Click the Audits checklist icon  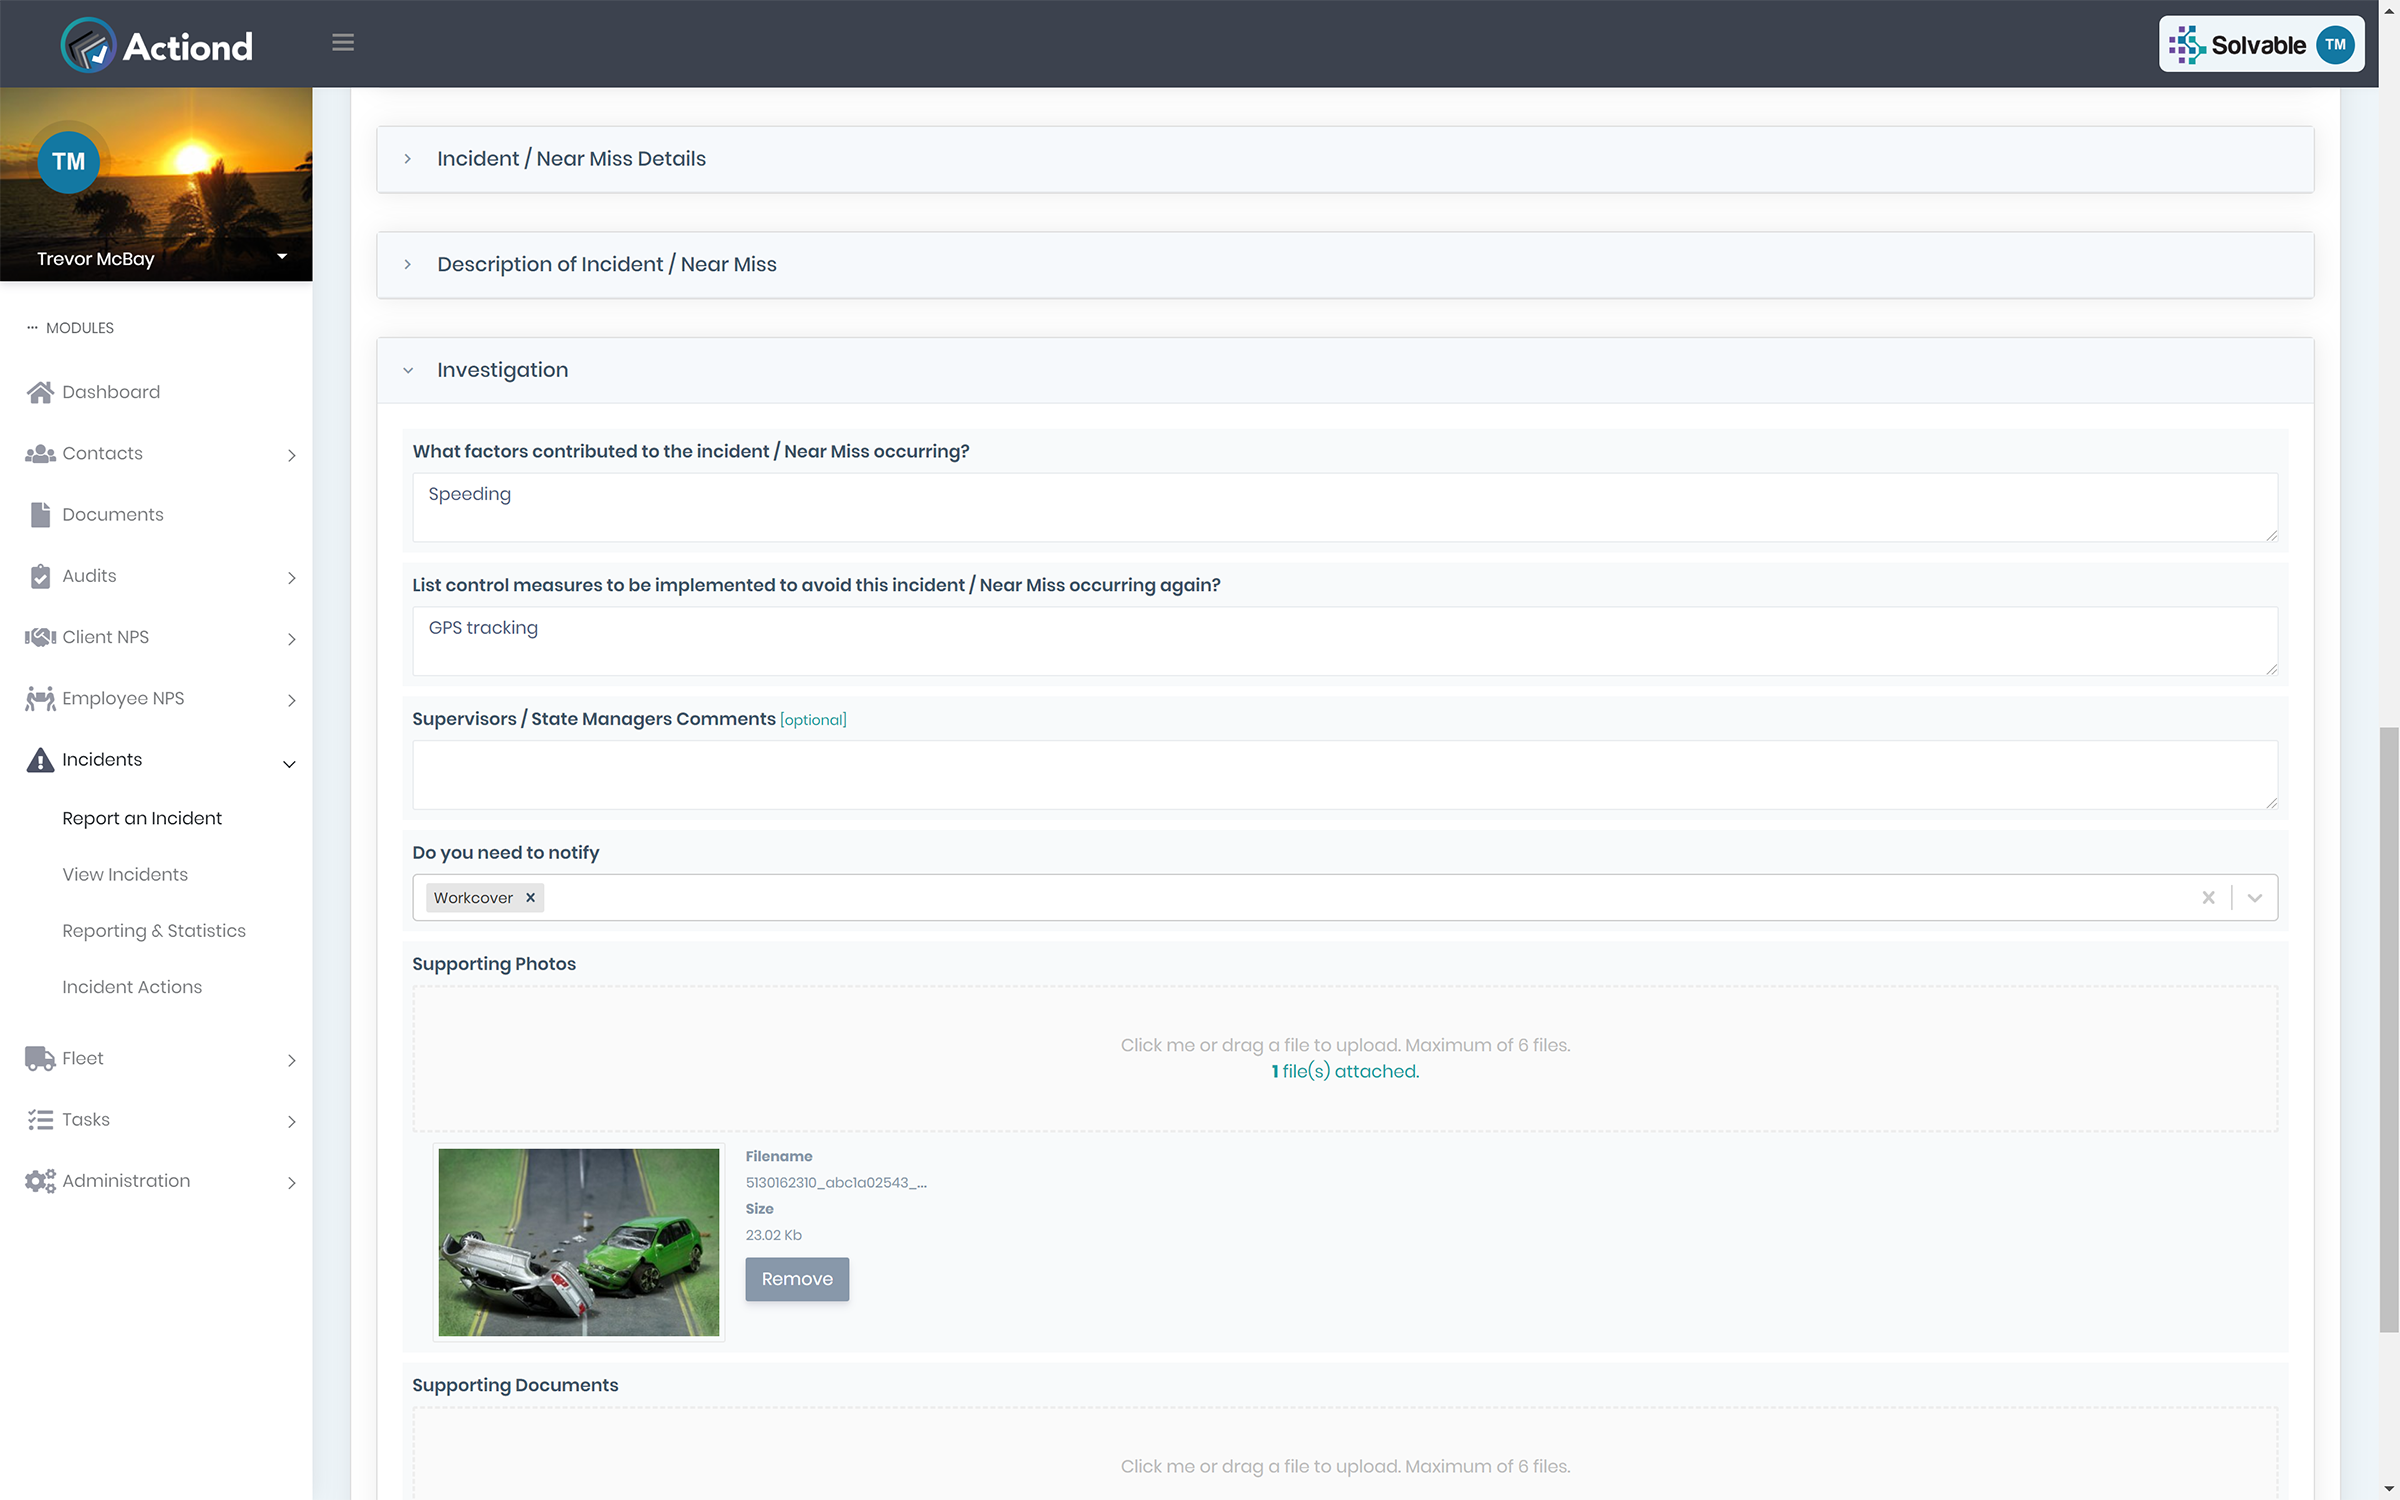pos(38,575)
